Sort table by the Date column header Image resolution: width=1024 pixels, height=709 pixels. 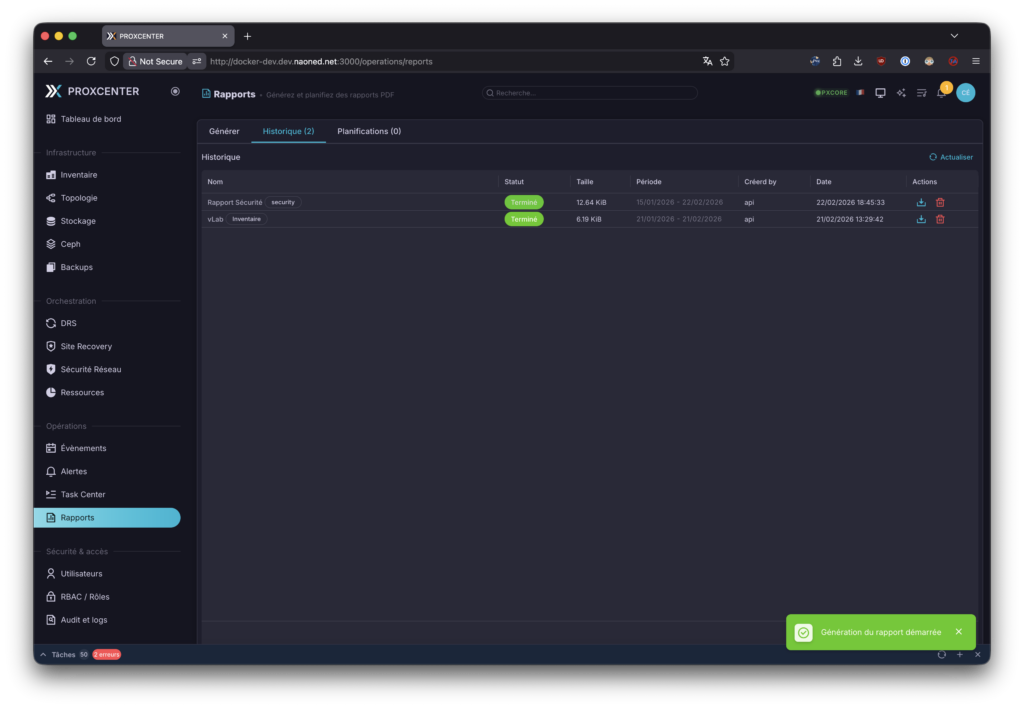(x=824, y=182)
